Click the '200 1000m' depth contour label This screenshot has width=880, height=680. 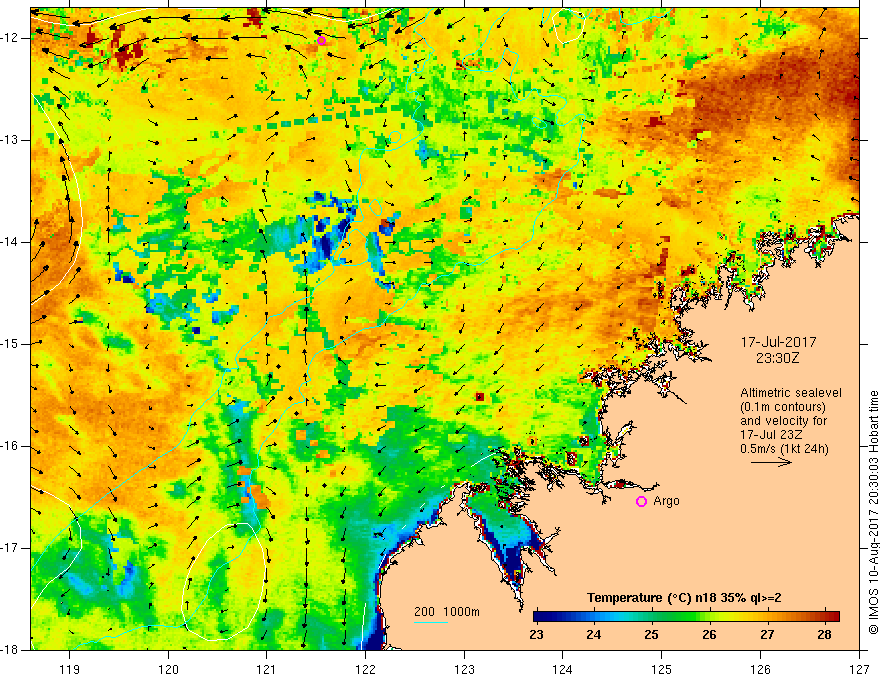tap(447, 612)
